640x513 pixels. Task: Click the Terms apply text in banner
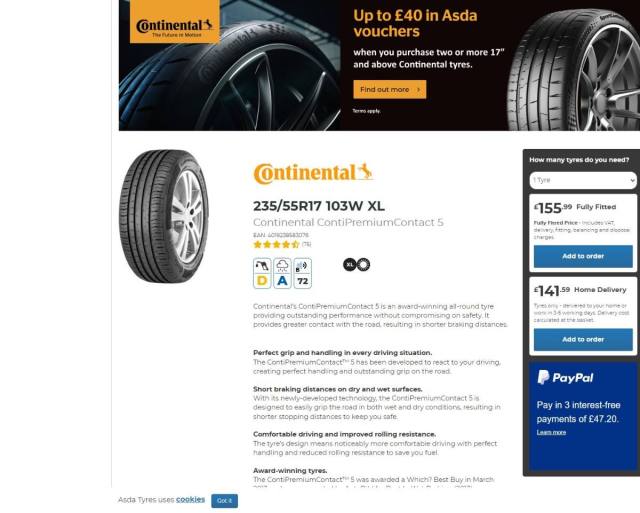[367, 111]
